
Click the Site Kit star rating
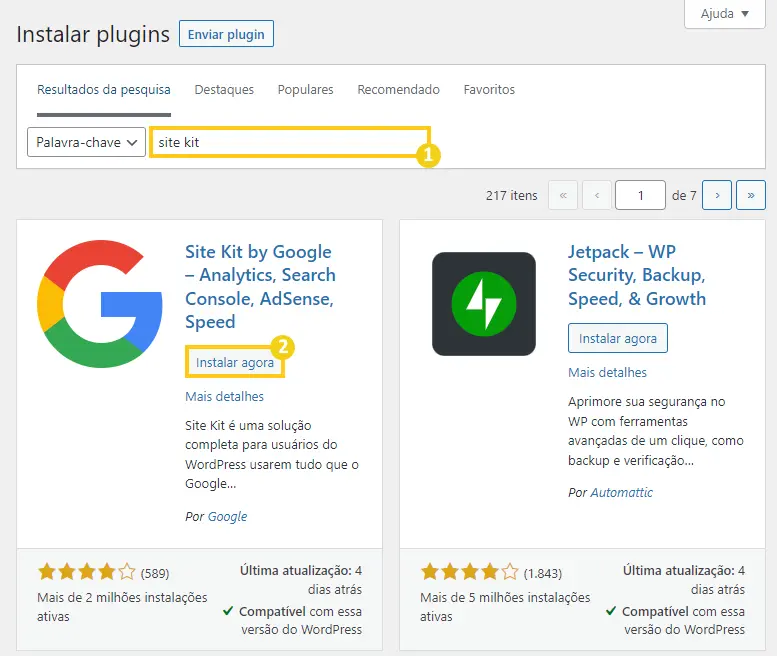point(86,572)
